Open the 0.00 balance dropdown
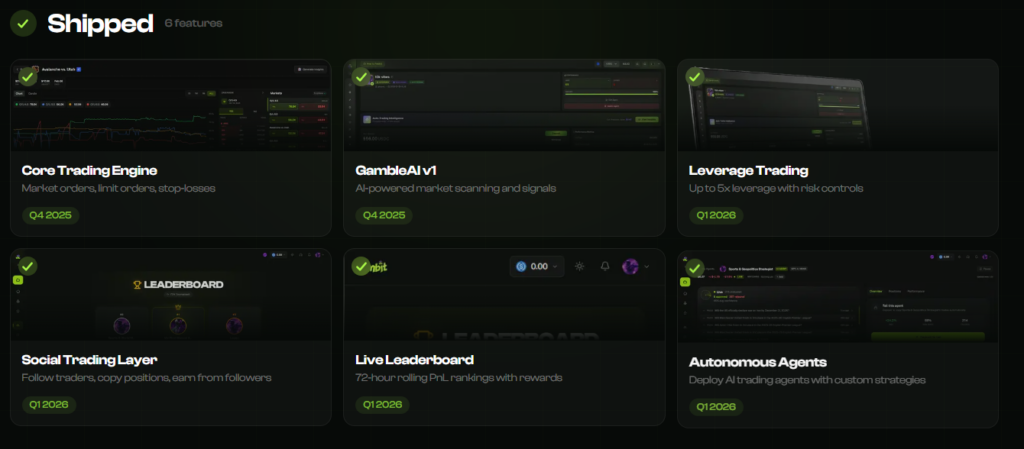This screenshot has height=449, width=1024. click(536, 266)
